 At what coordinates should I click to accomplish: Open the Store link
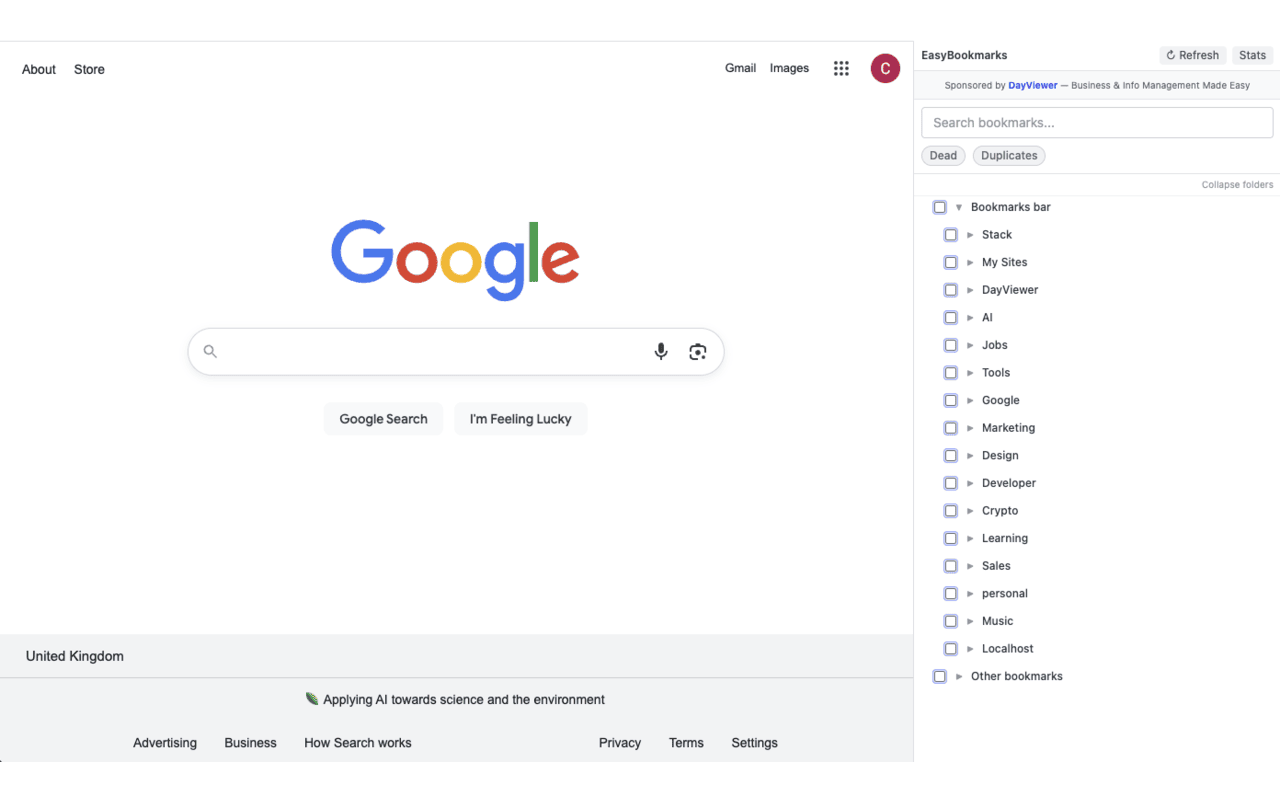pyautogui.click(x=89, y=69)
